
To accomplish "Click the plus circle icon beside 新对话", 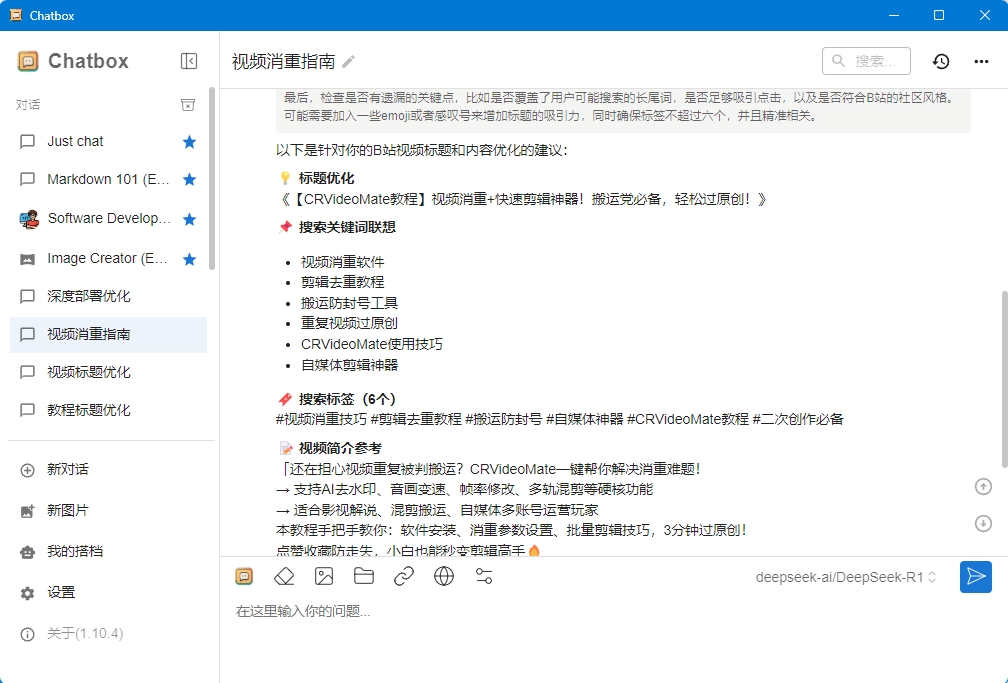I will 28,470.
